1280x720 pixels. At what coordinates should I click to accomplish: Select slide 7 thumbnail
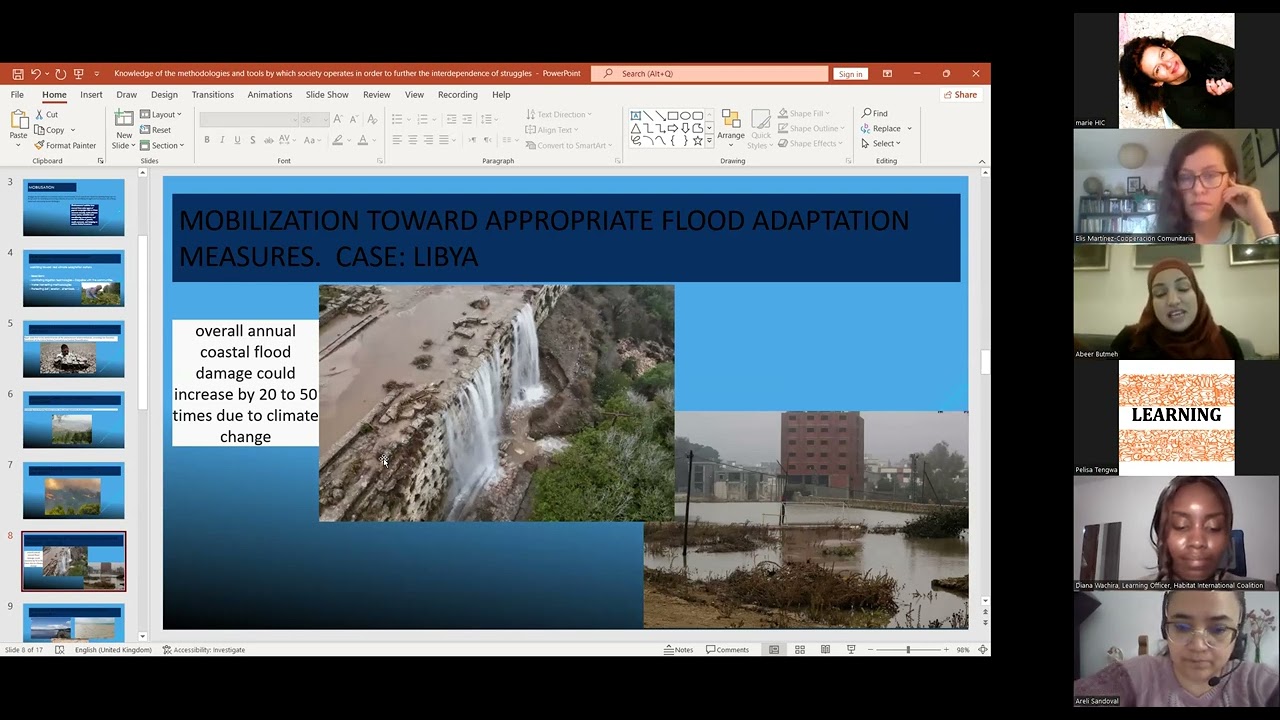click(x=74, y=490)
